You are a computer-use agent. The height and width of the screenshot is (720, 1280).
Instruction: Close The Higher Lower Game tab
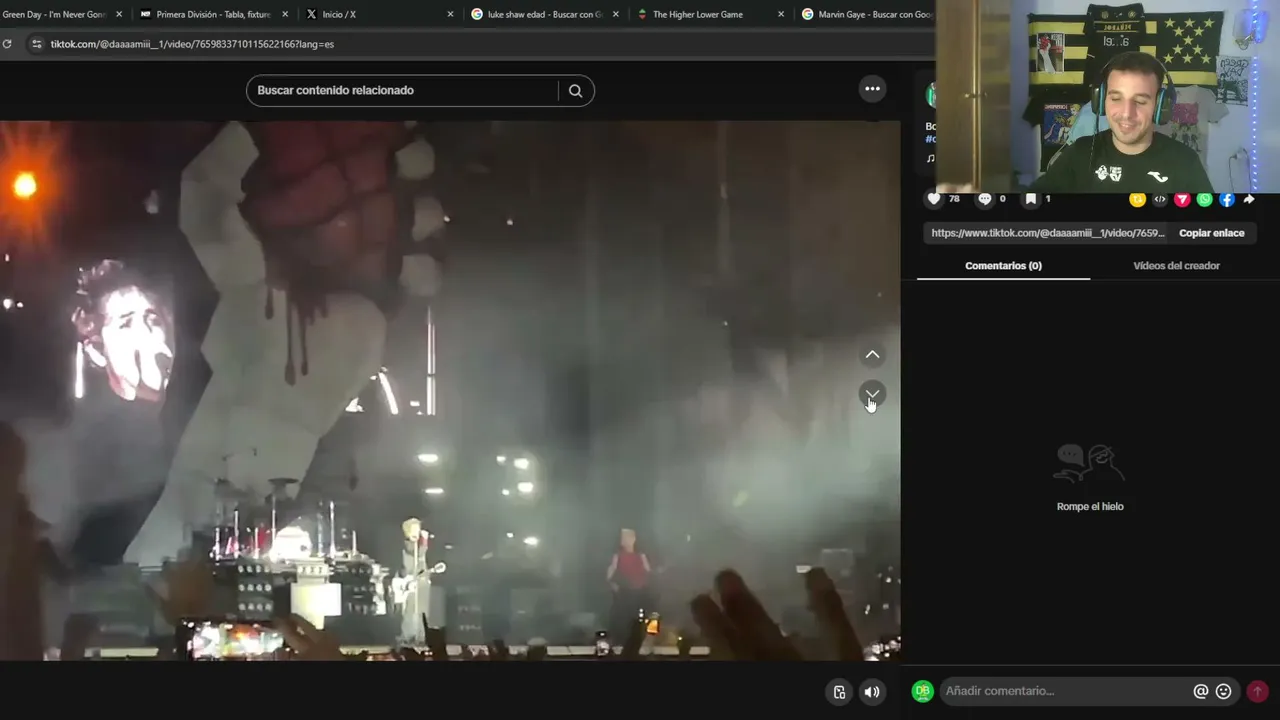(x=781, y=15)
